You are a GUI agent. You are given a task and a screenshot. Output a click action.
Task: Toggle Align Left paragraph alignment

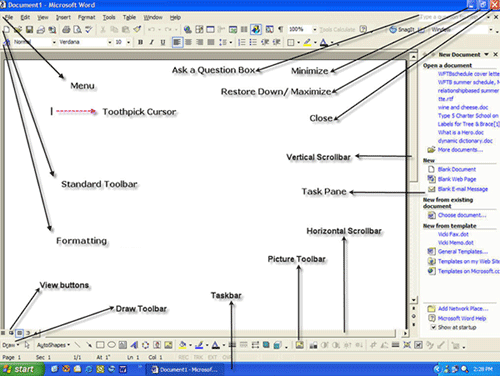click(177, 42)
